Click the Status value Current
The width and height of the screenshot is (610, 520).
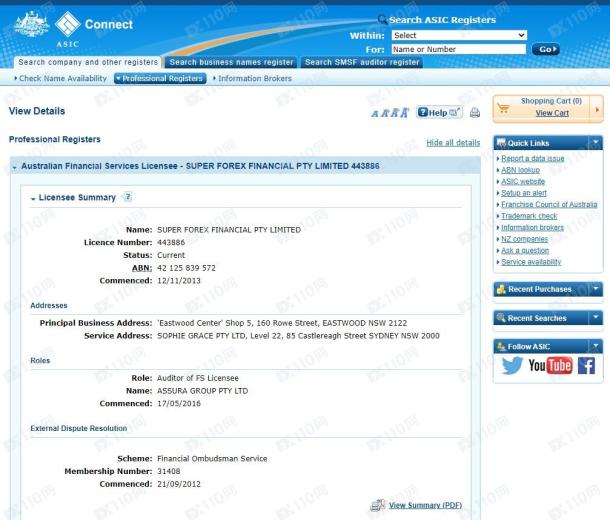(171, 255)
